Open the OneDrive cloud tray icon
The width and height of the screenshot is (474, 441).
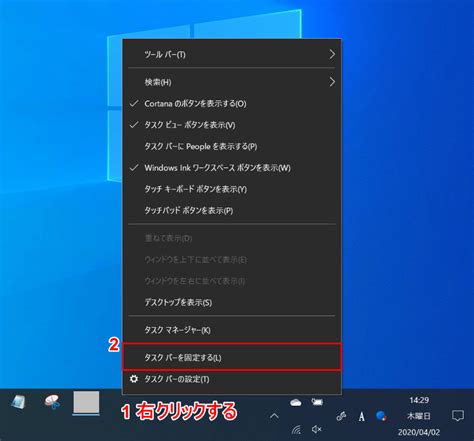tap(296, 403)
